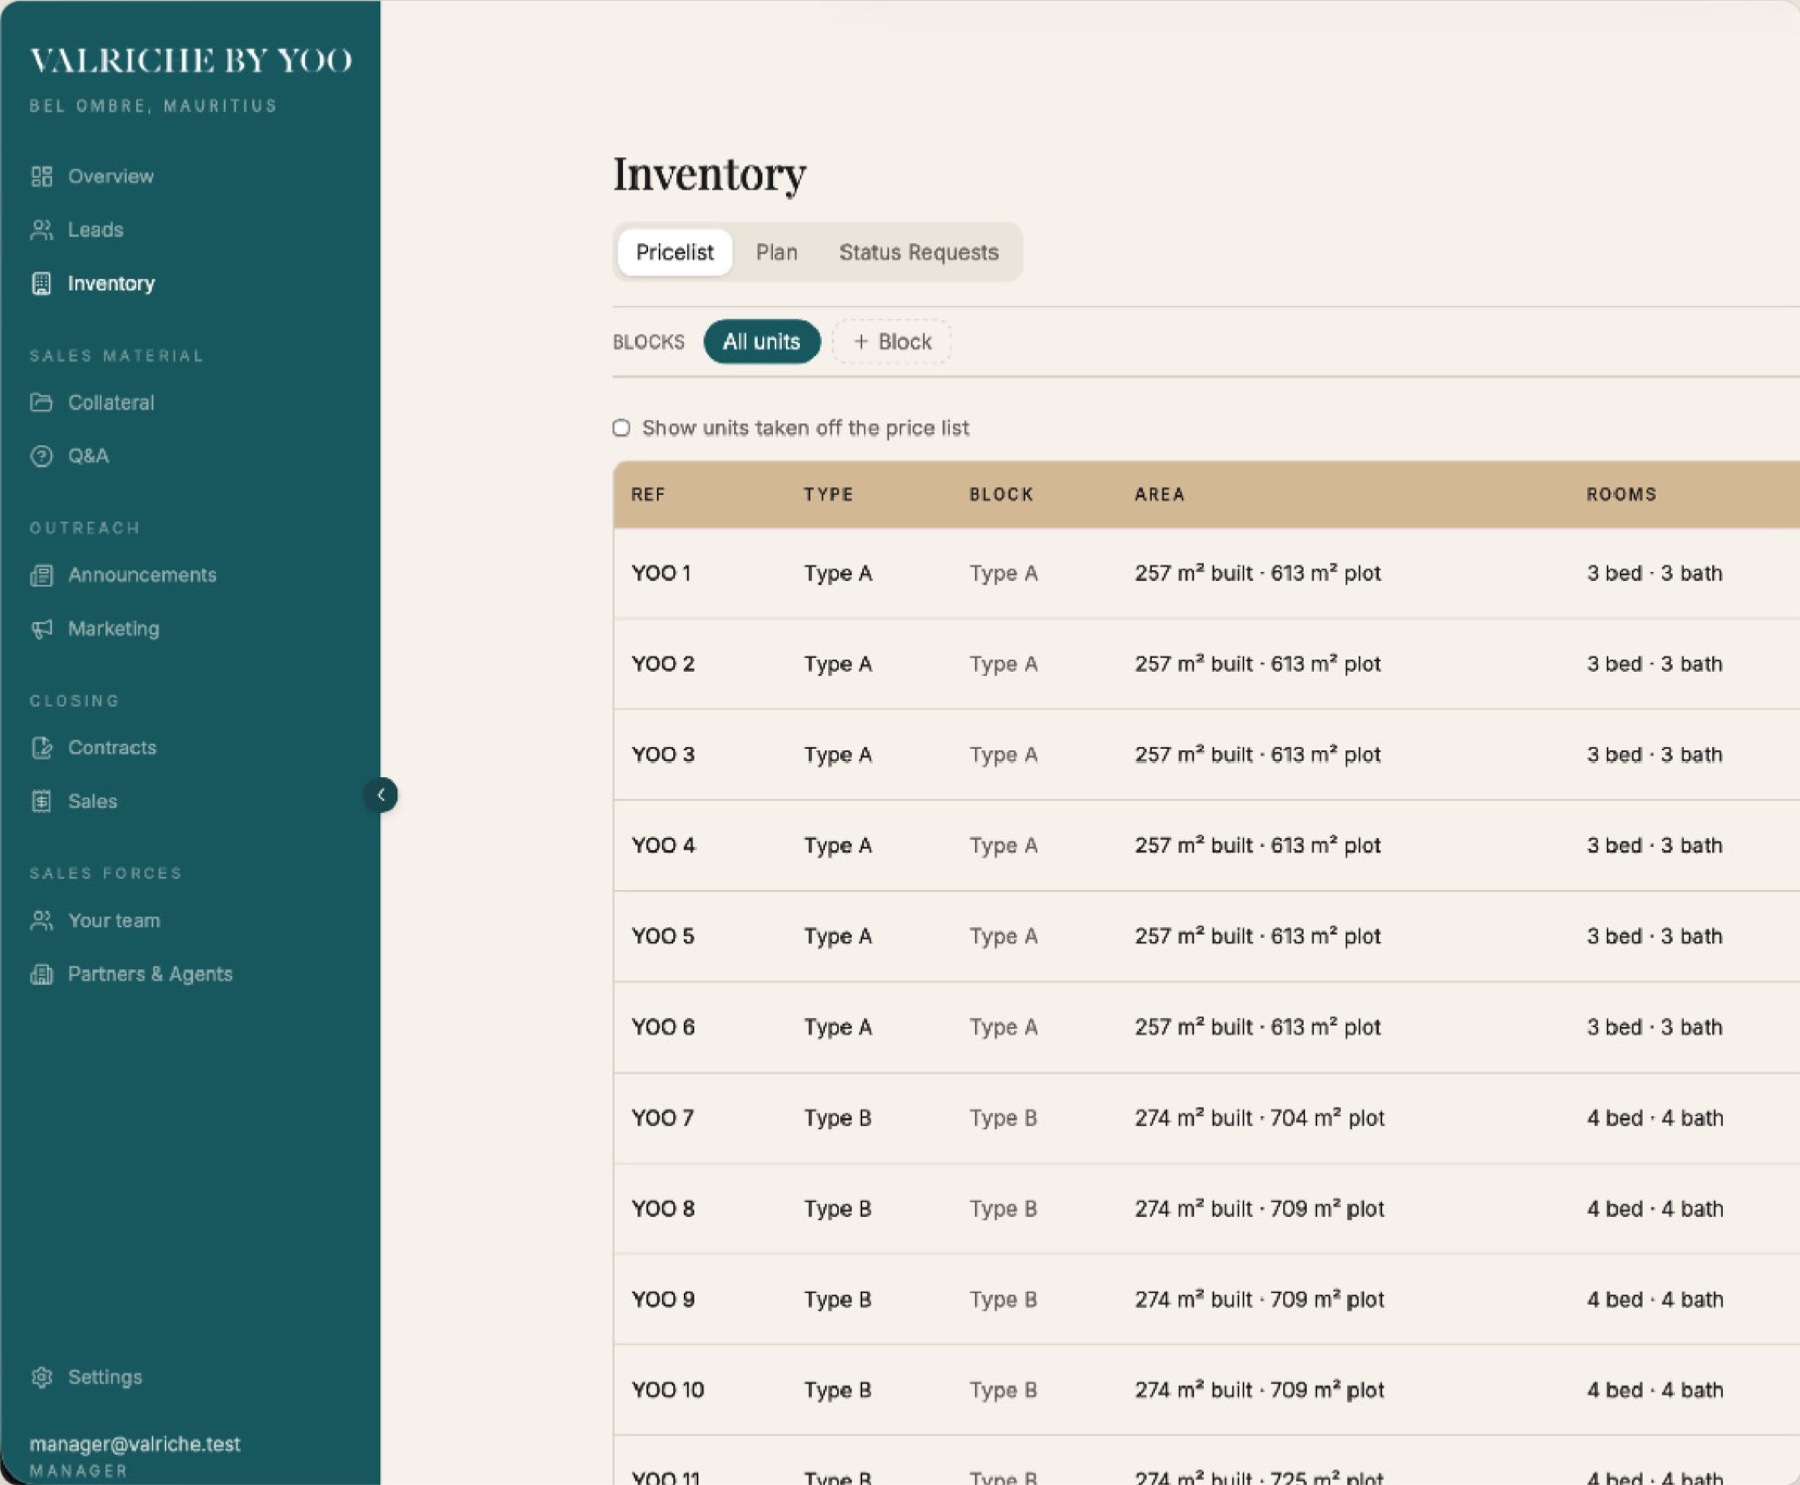Click manager@valriche.test account label
This screenshot has height=1485, width=1800.
coord(135,1444)
